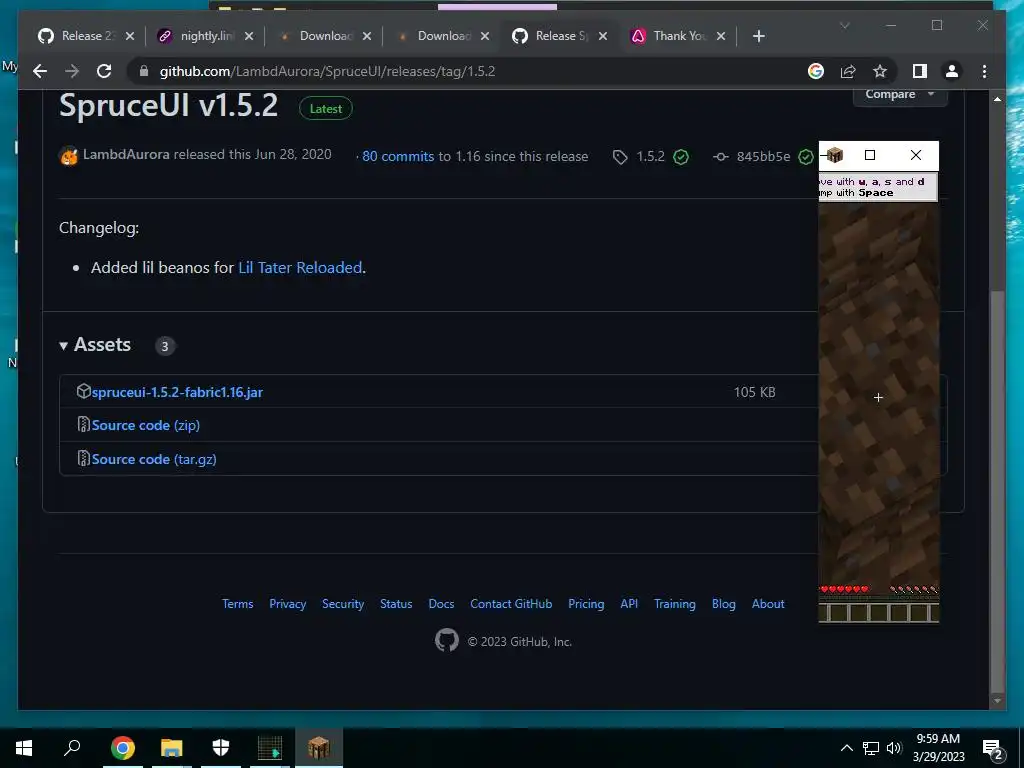
Task: Collapse the Assets section
Action: tap(95, 345)
